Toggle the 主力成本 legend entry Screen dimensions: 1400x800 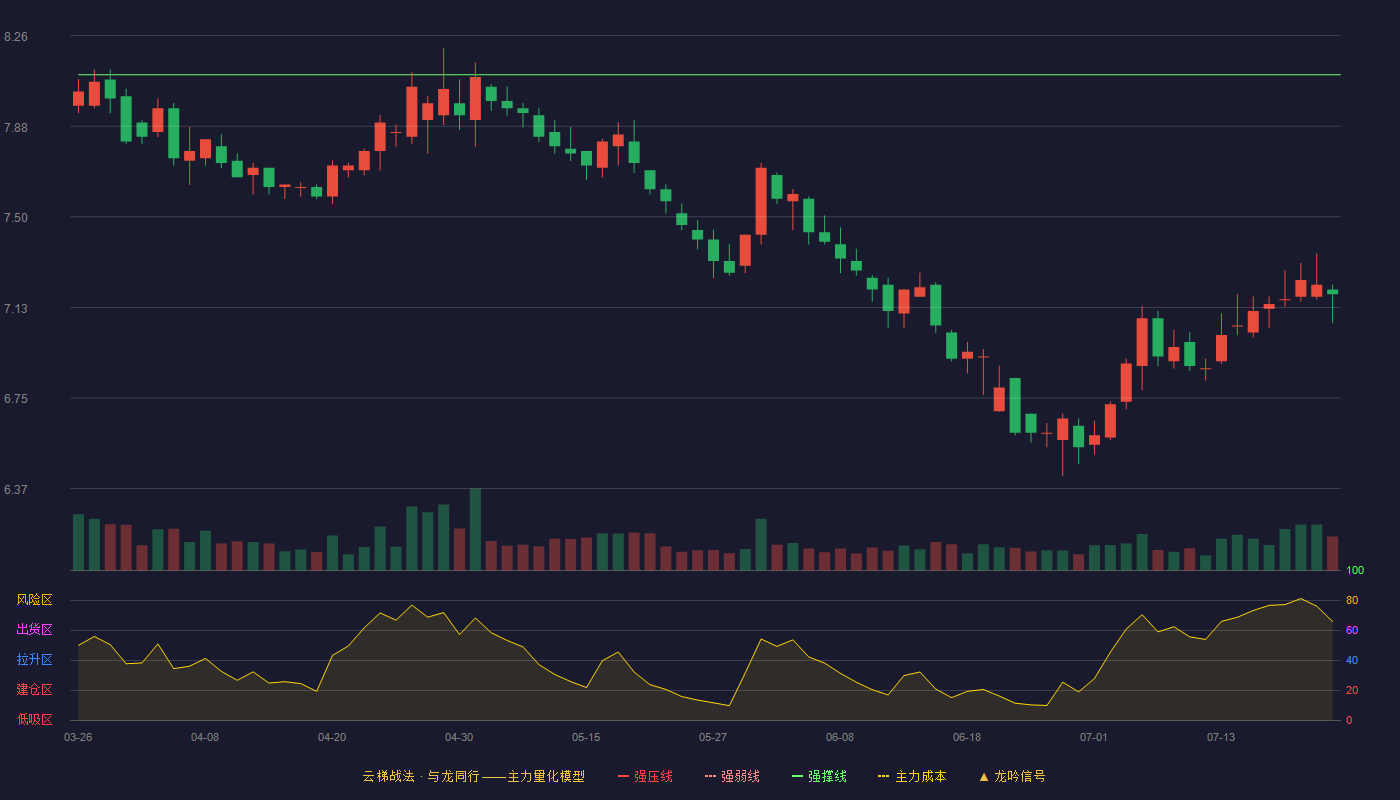pos(912,776)
